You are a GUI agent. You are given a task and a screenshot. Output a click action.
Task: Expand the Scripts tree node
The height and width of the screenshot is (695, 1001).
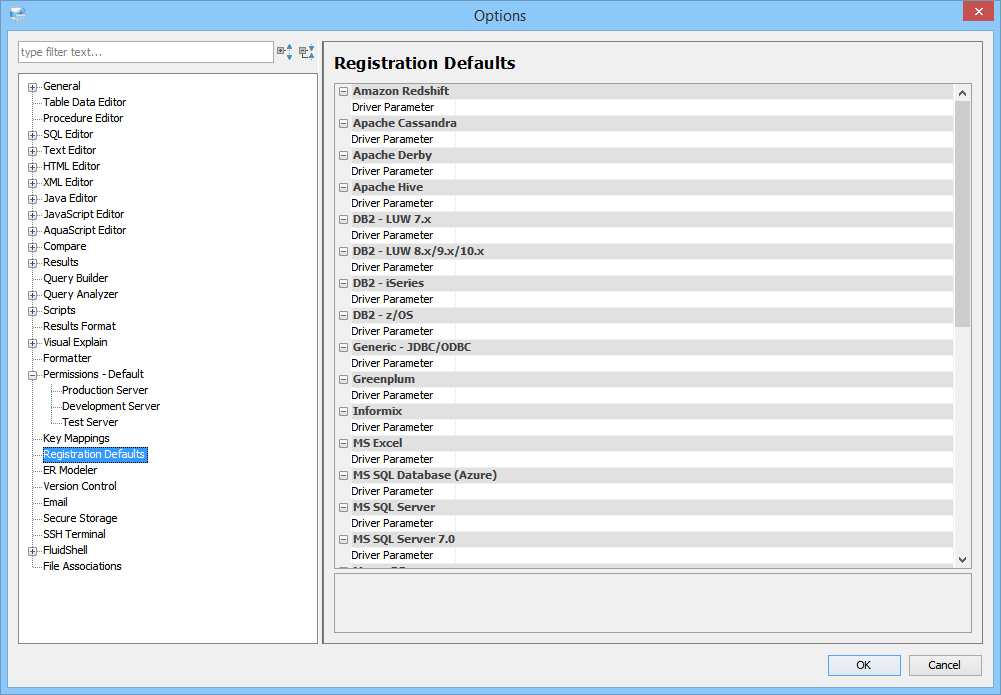click(x=33, y=311)
